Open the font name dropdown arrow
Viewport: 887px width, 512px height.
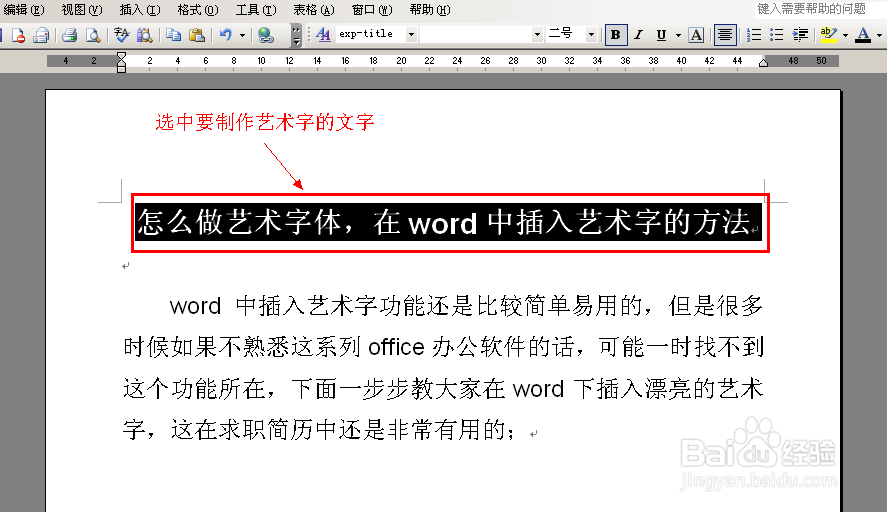537,35
